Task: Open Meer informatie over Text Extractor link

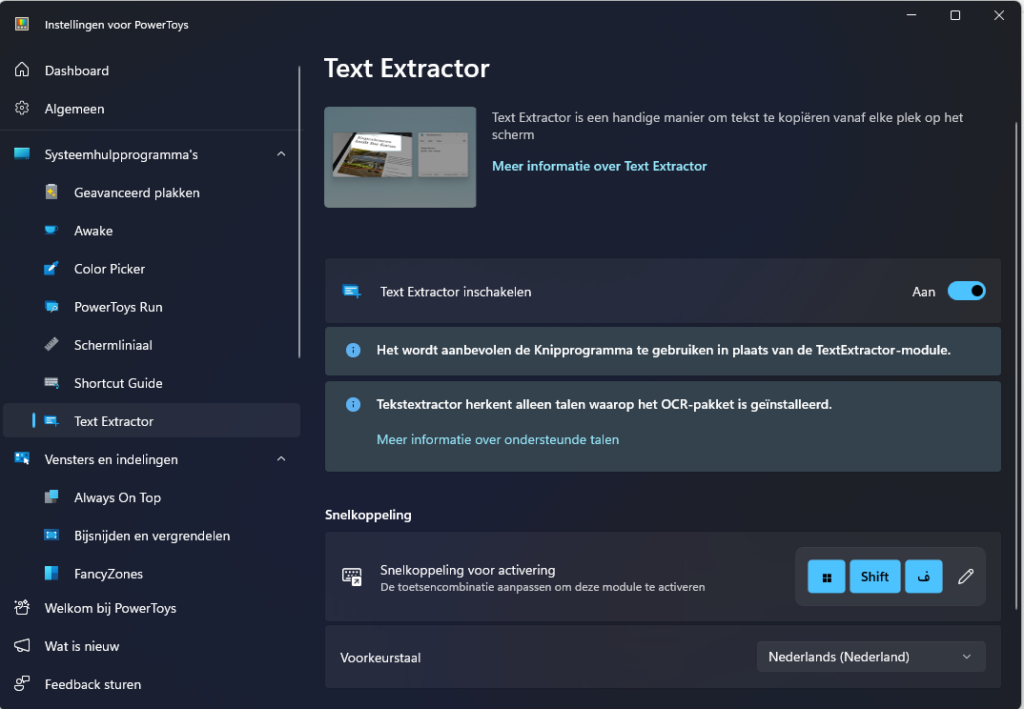Action: (600, 166)
